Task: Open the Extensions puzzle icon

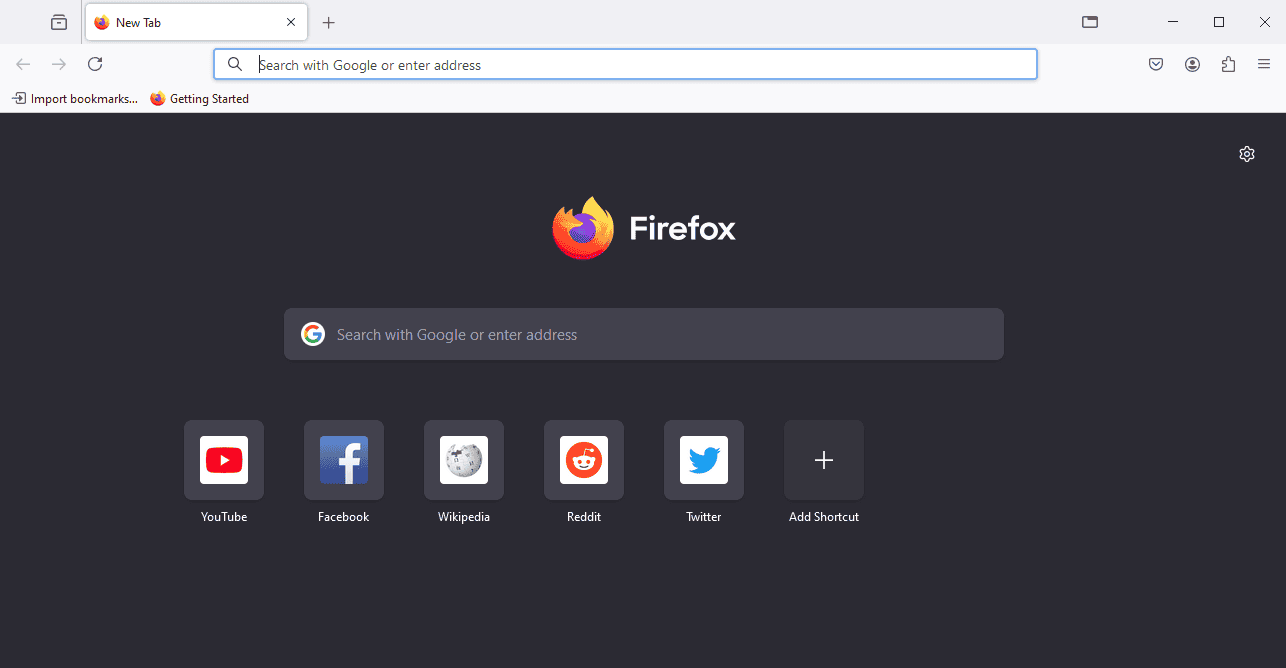Action: pos(1228,64)
